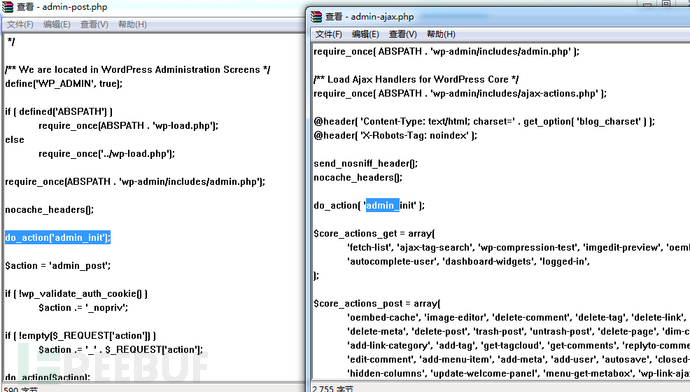Open 查看(V) menu in admin-post.php window
Image resolution: width=690 pixels, height=392 pixels.
(x=94, y=25)
